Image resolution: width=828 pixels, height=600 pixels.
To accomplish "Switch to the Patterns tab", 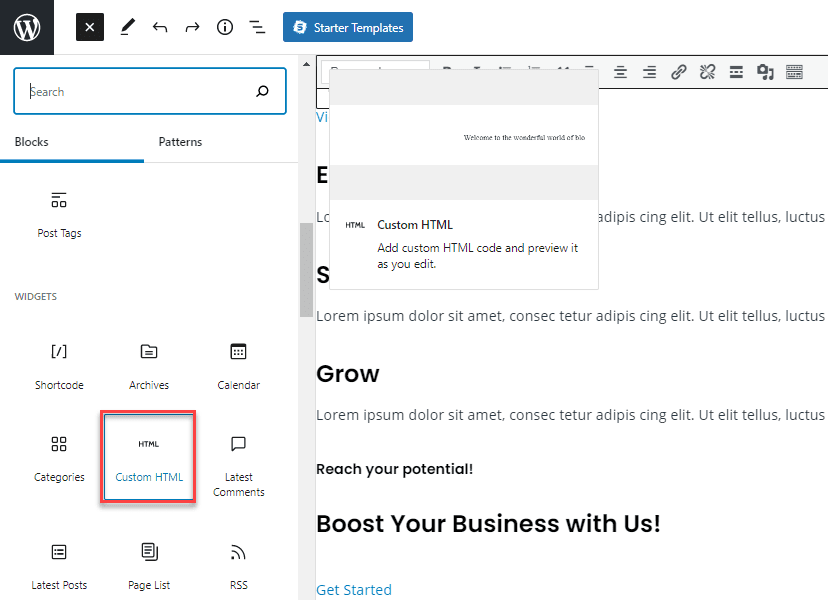I will 180,142.
